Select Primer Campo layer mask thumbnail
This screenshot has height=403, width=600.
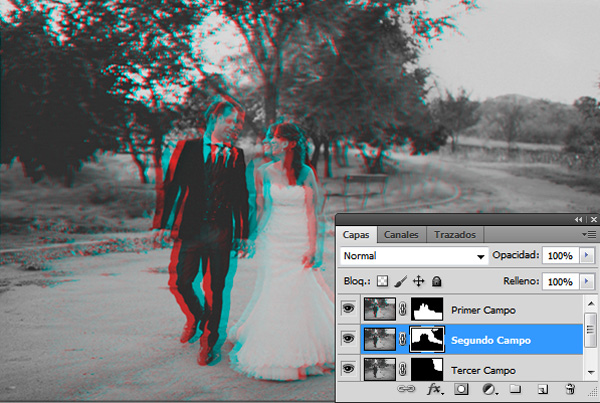(427, 309)
